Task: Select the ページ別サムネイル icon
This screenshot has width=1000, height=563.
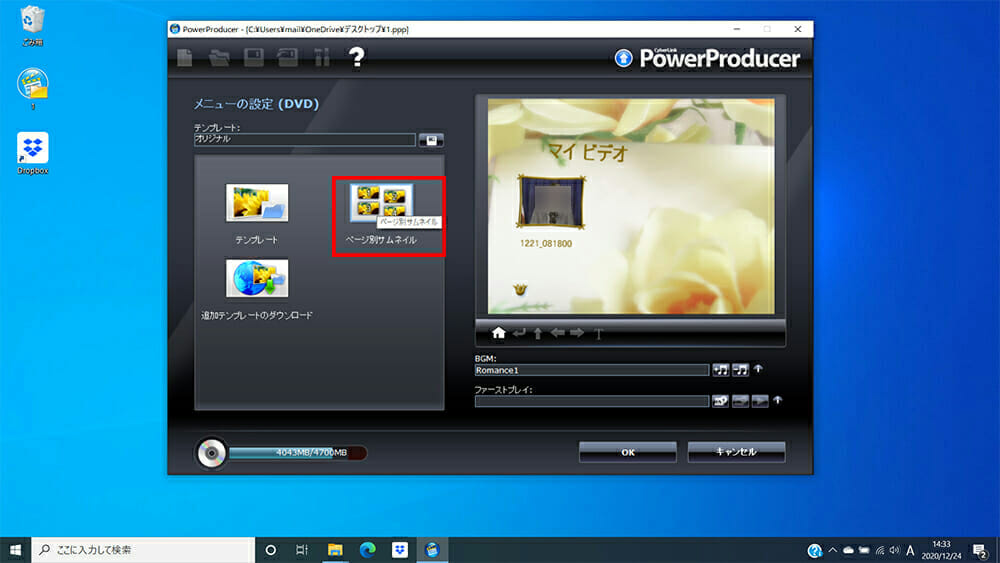Action: [x=381, y=203]
